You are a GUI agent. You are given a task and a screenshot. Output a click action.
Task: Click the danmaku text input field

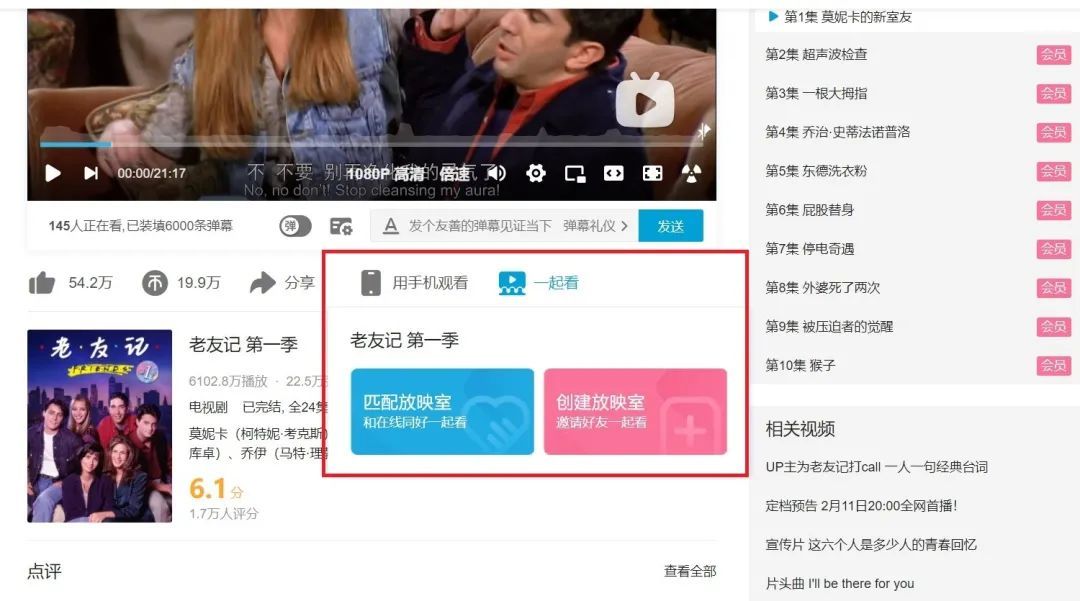480,226
